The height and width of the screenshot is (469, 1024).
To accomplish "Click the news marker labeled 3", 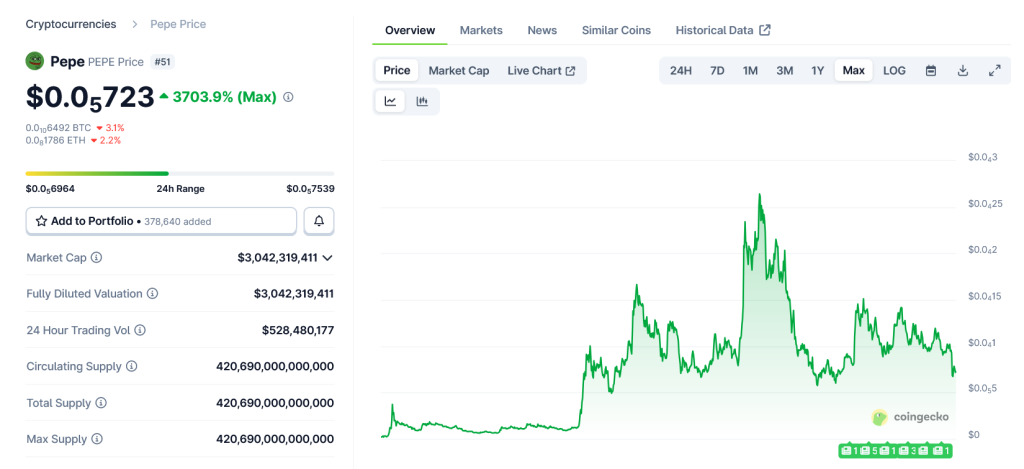I will tap(908, 450).
